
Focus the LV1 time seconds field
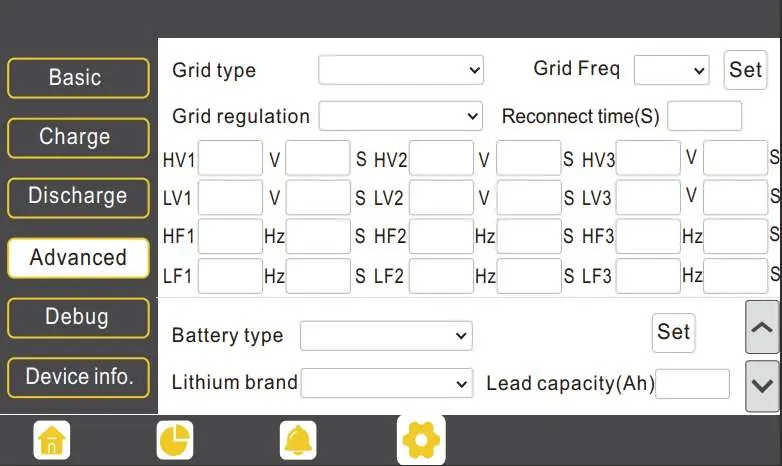(x=318, y=198)
